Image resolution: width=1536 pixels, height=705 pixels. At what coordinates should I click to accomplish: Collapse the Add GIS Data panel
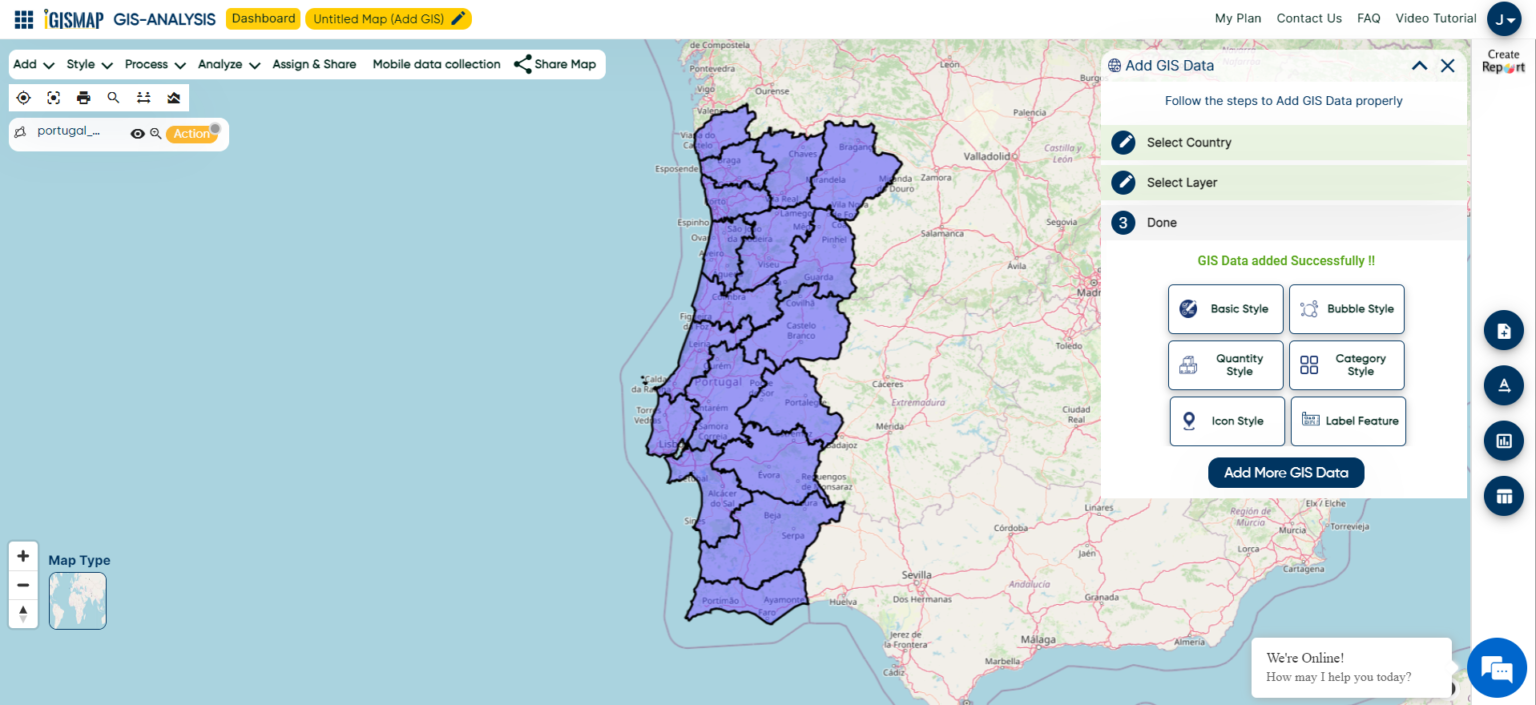(1420, 65)
